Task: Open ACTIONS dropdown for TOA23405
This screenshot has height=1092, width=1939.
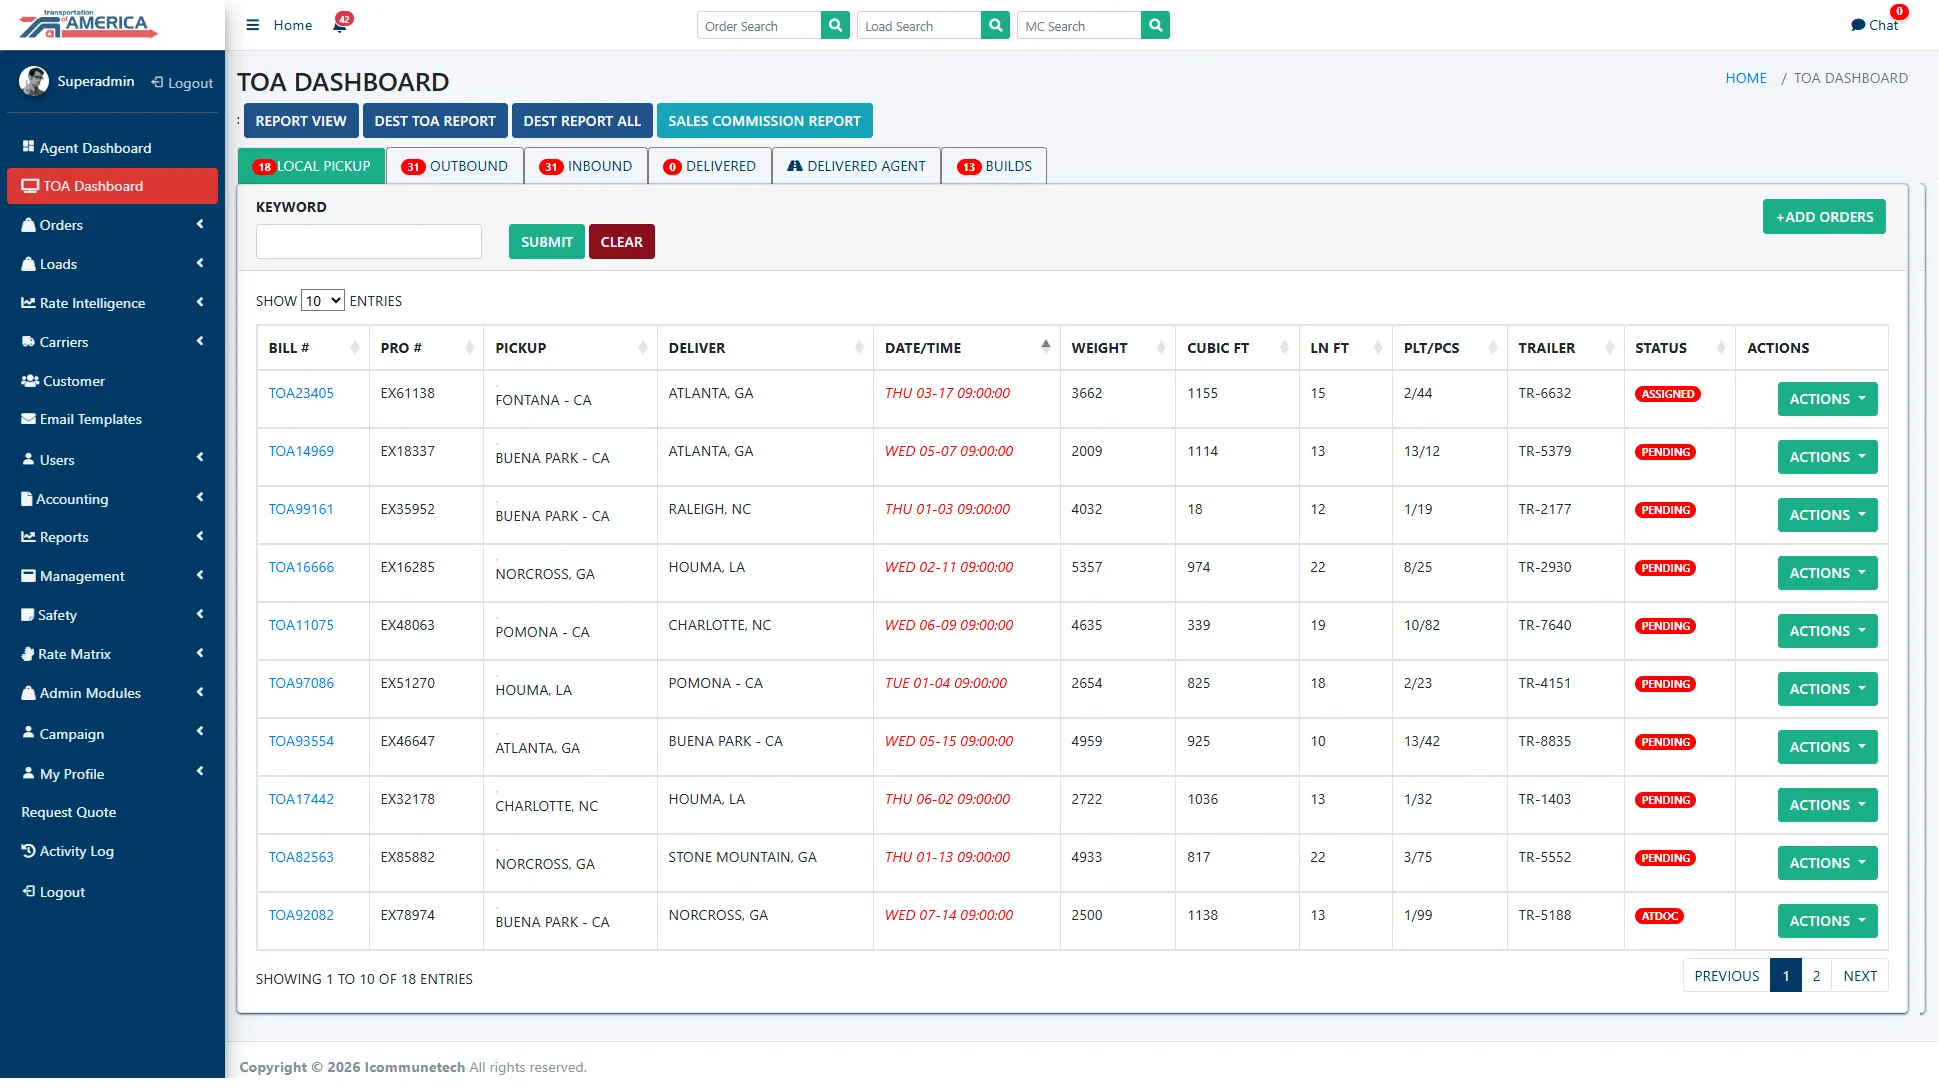Action: click(1827, 399)
